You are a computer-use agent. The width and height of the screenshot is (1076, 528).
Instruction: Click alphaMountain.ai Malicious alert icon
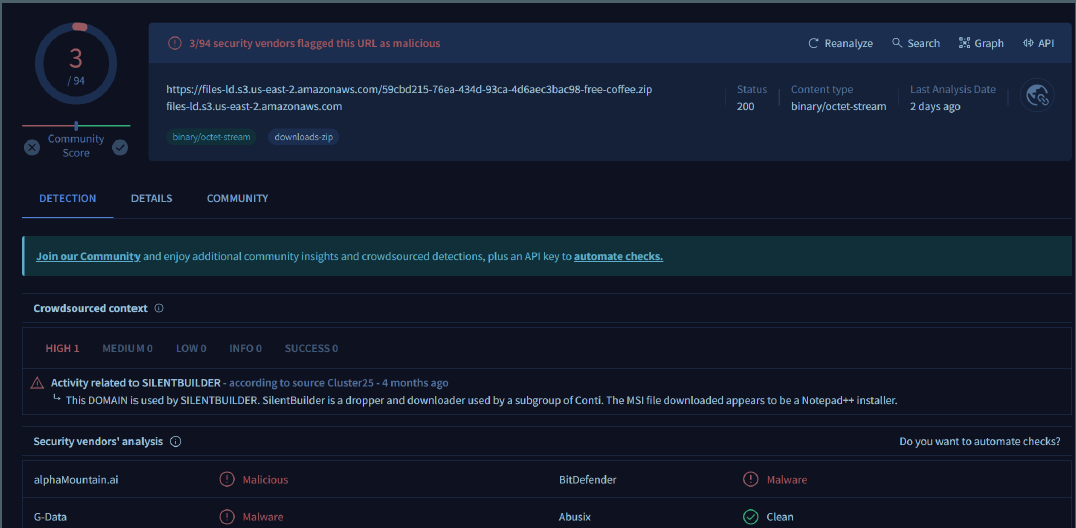coord(226,479)
